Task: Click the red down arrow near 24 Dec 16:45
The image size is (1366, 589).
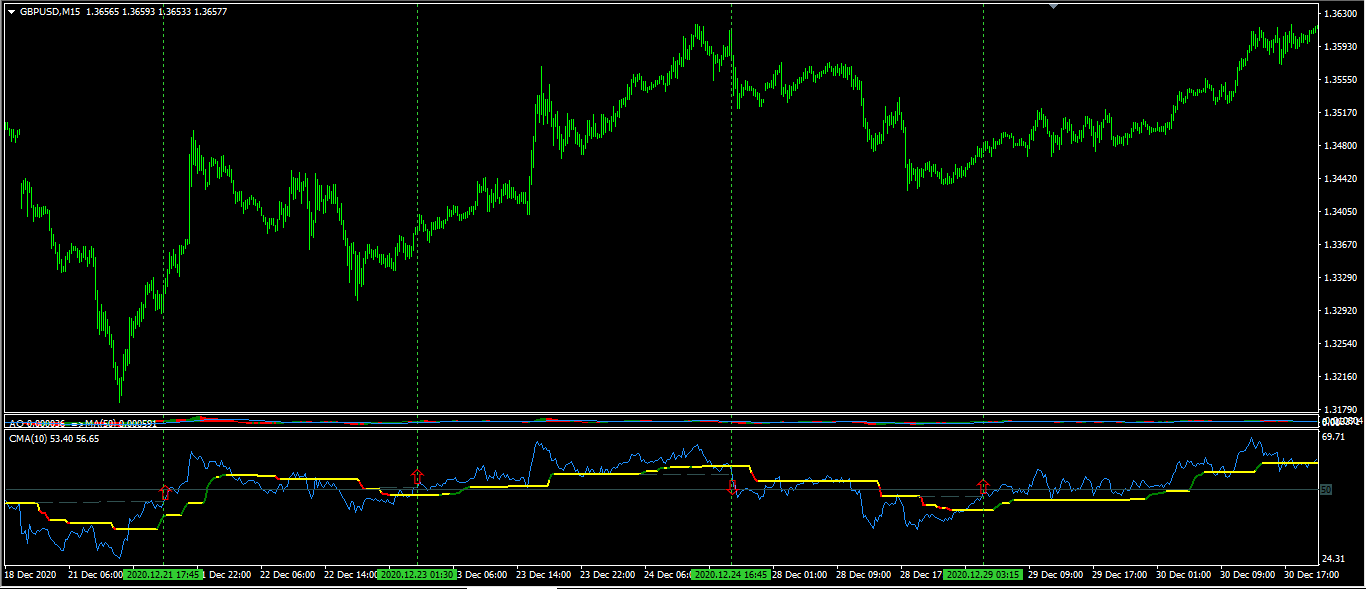Action: pos(731,487)
